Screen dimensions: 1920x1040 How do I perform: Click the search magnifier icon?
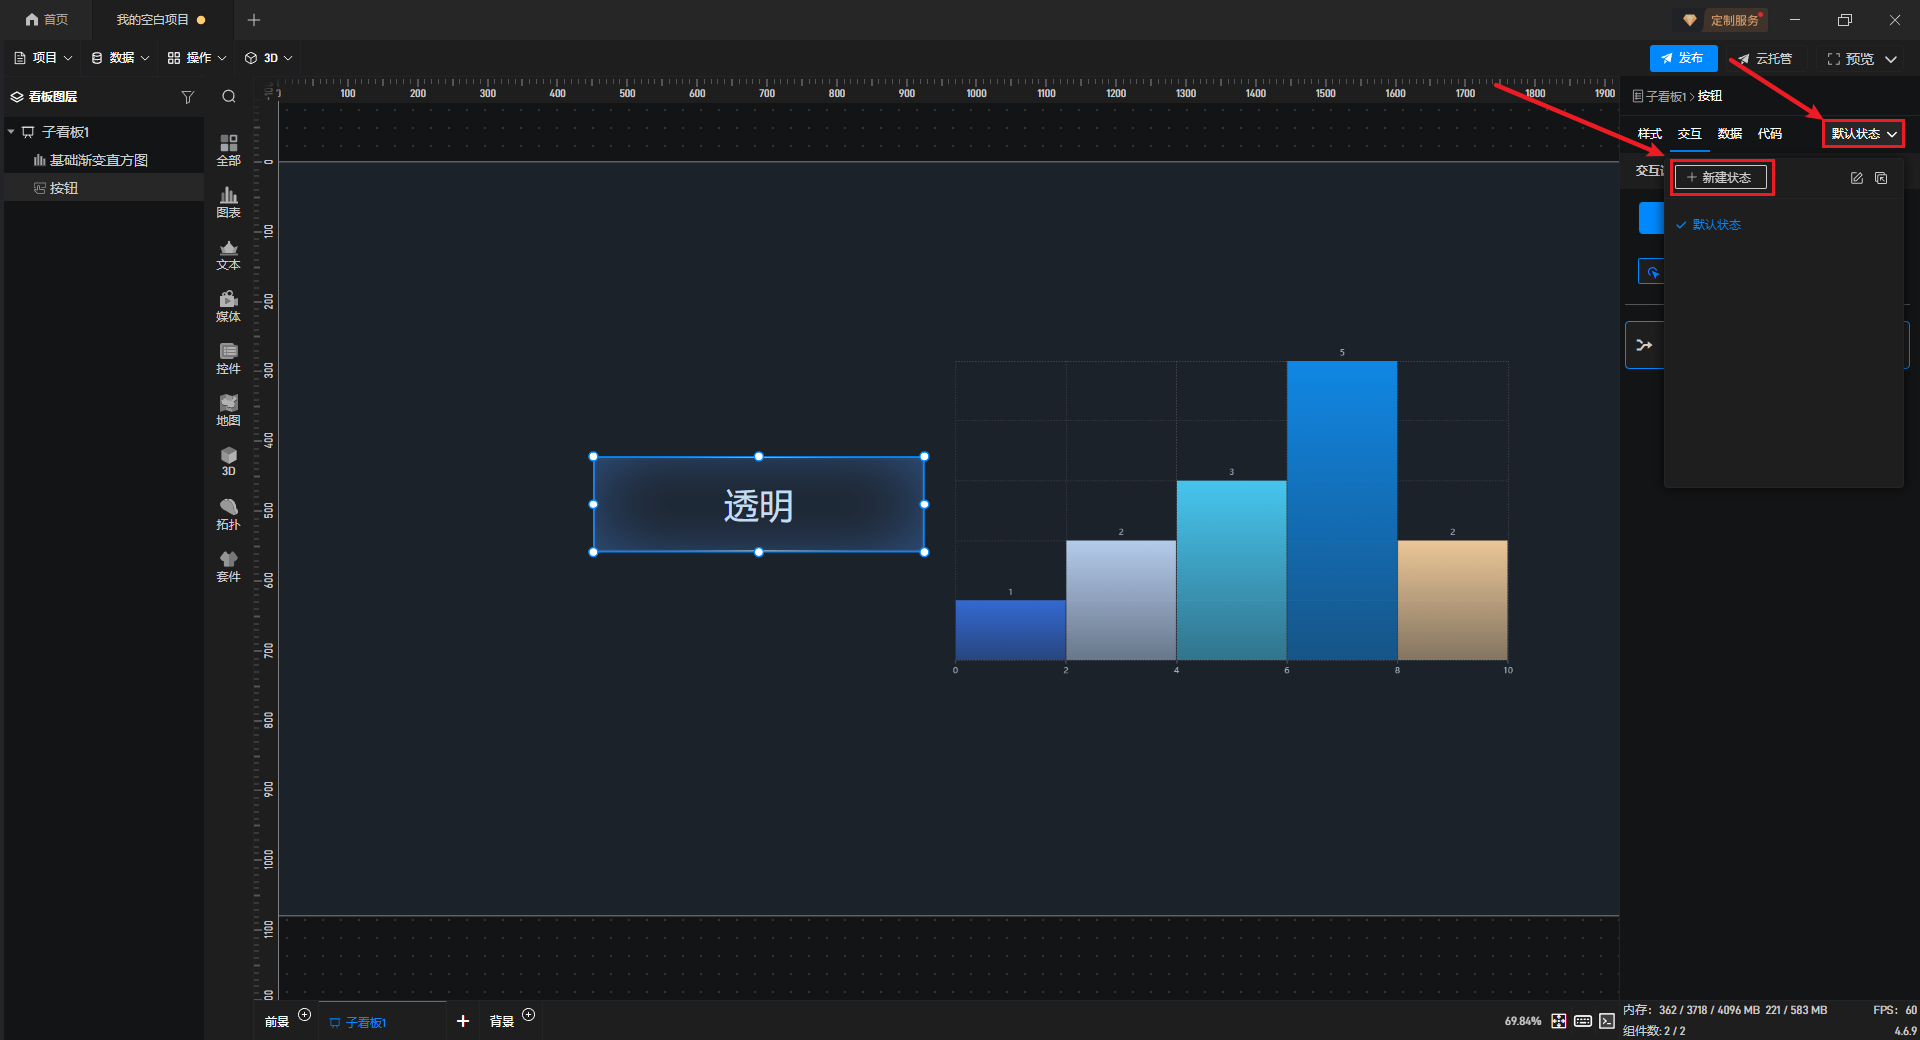[x=229, y=97]
